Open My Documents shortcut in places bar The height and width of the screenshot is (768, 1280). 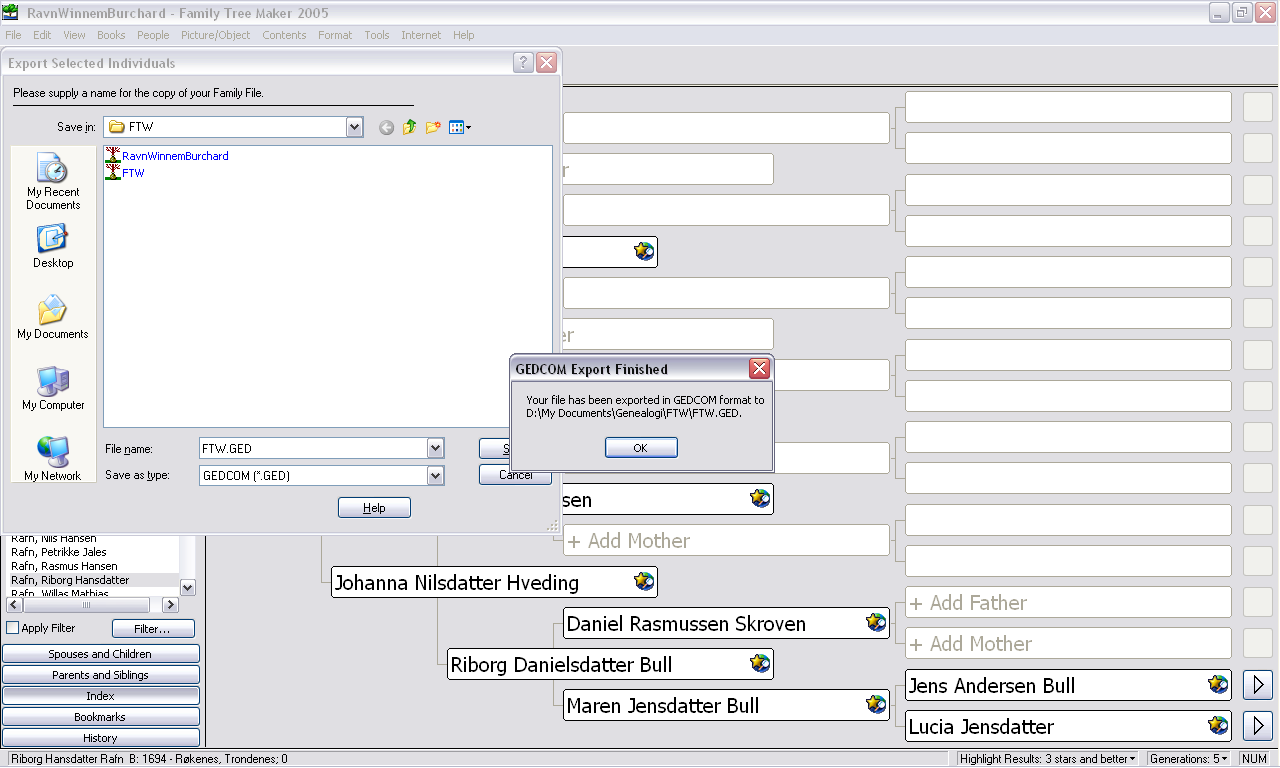click(x=53, y=317)
